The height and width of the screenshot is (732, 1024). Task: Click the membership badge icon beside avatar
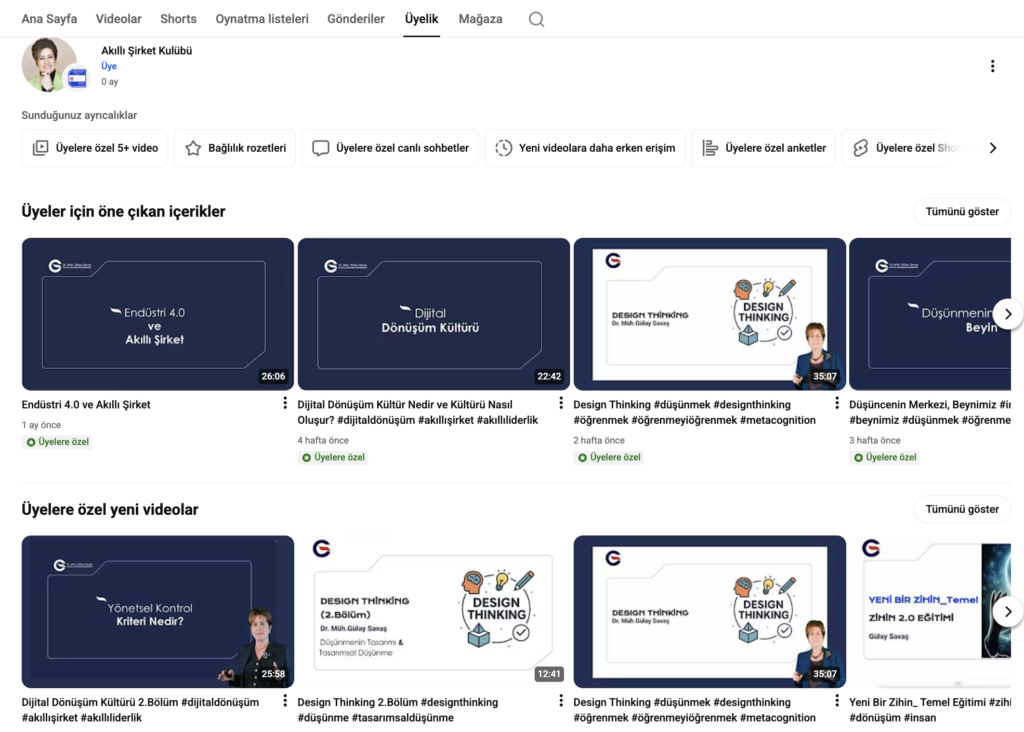click(x=77, y=79)
